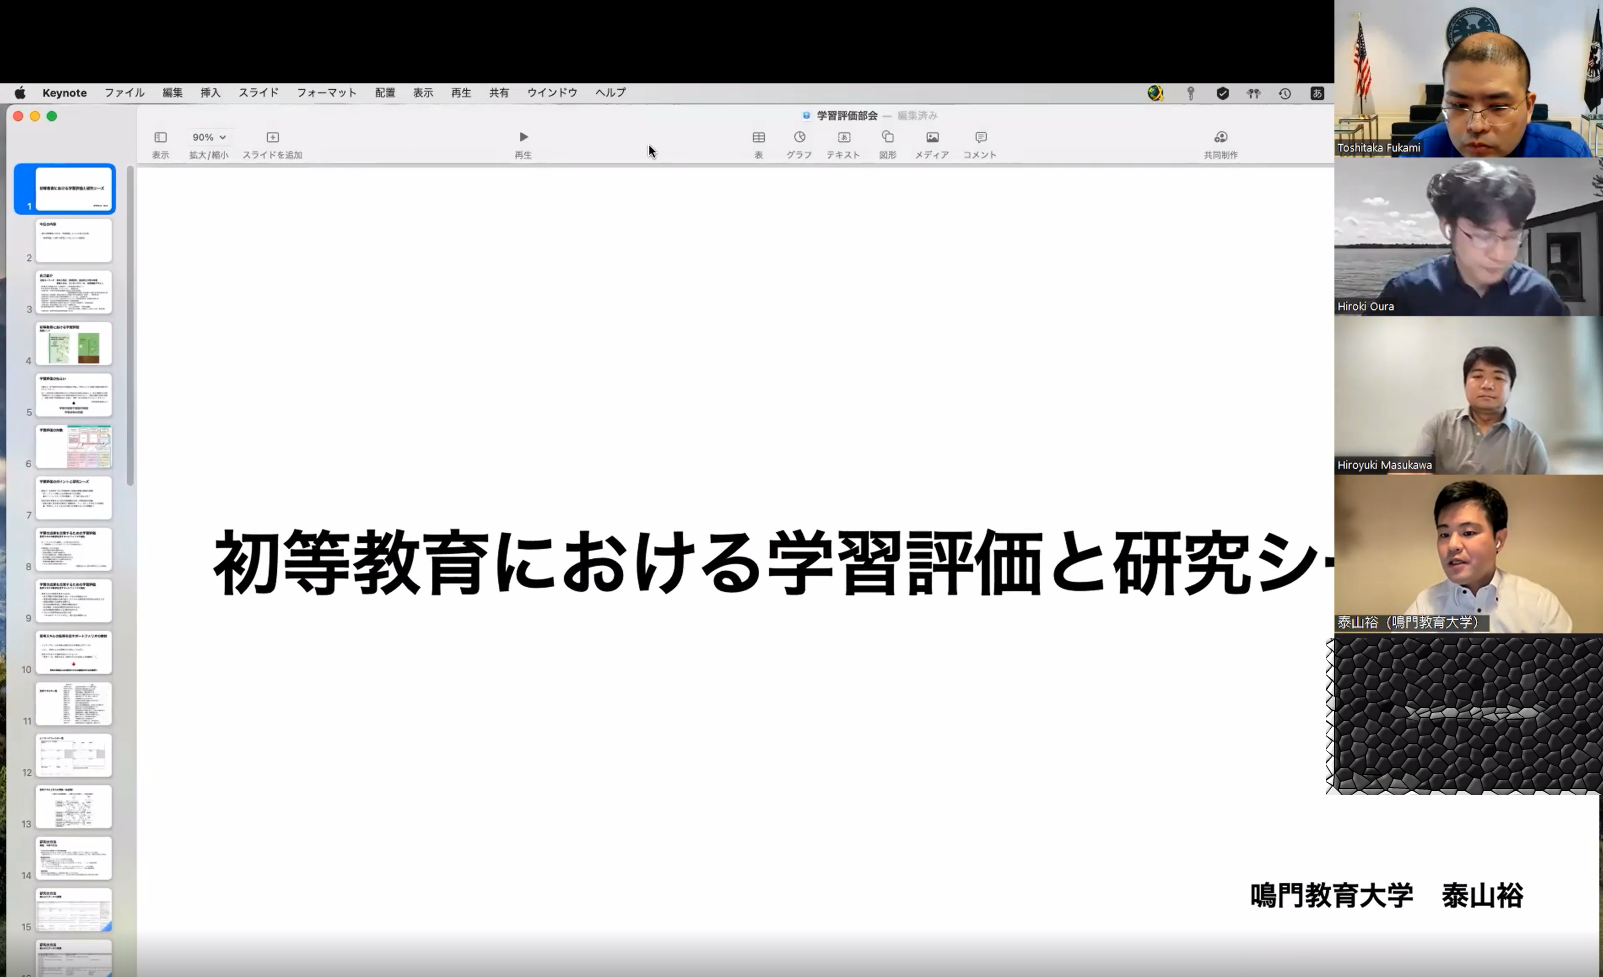Open the Apple menu
Image resolution: width=1603 pixels, height=977 pixels.
(x=20, y=93)
